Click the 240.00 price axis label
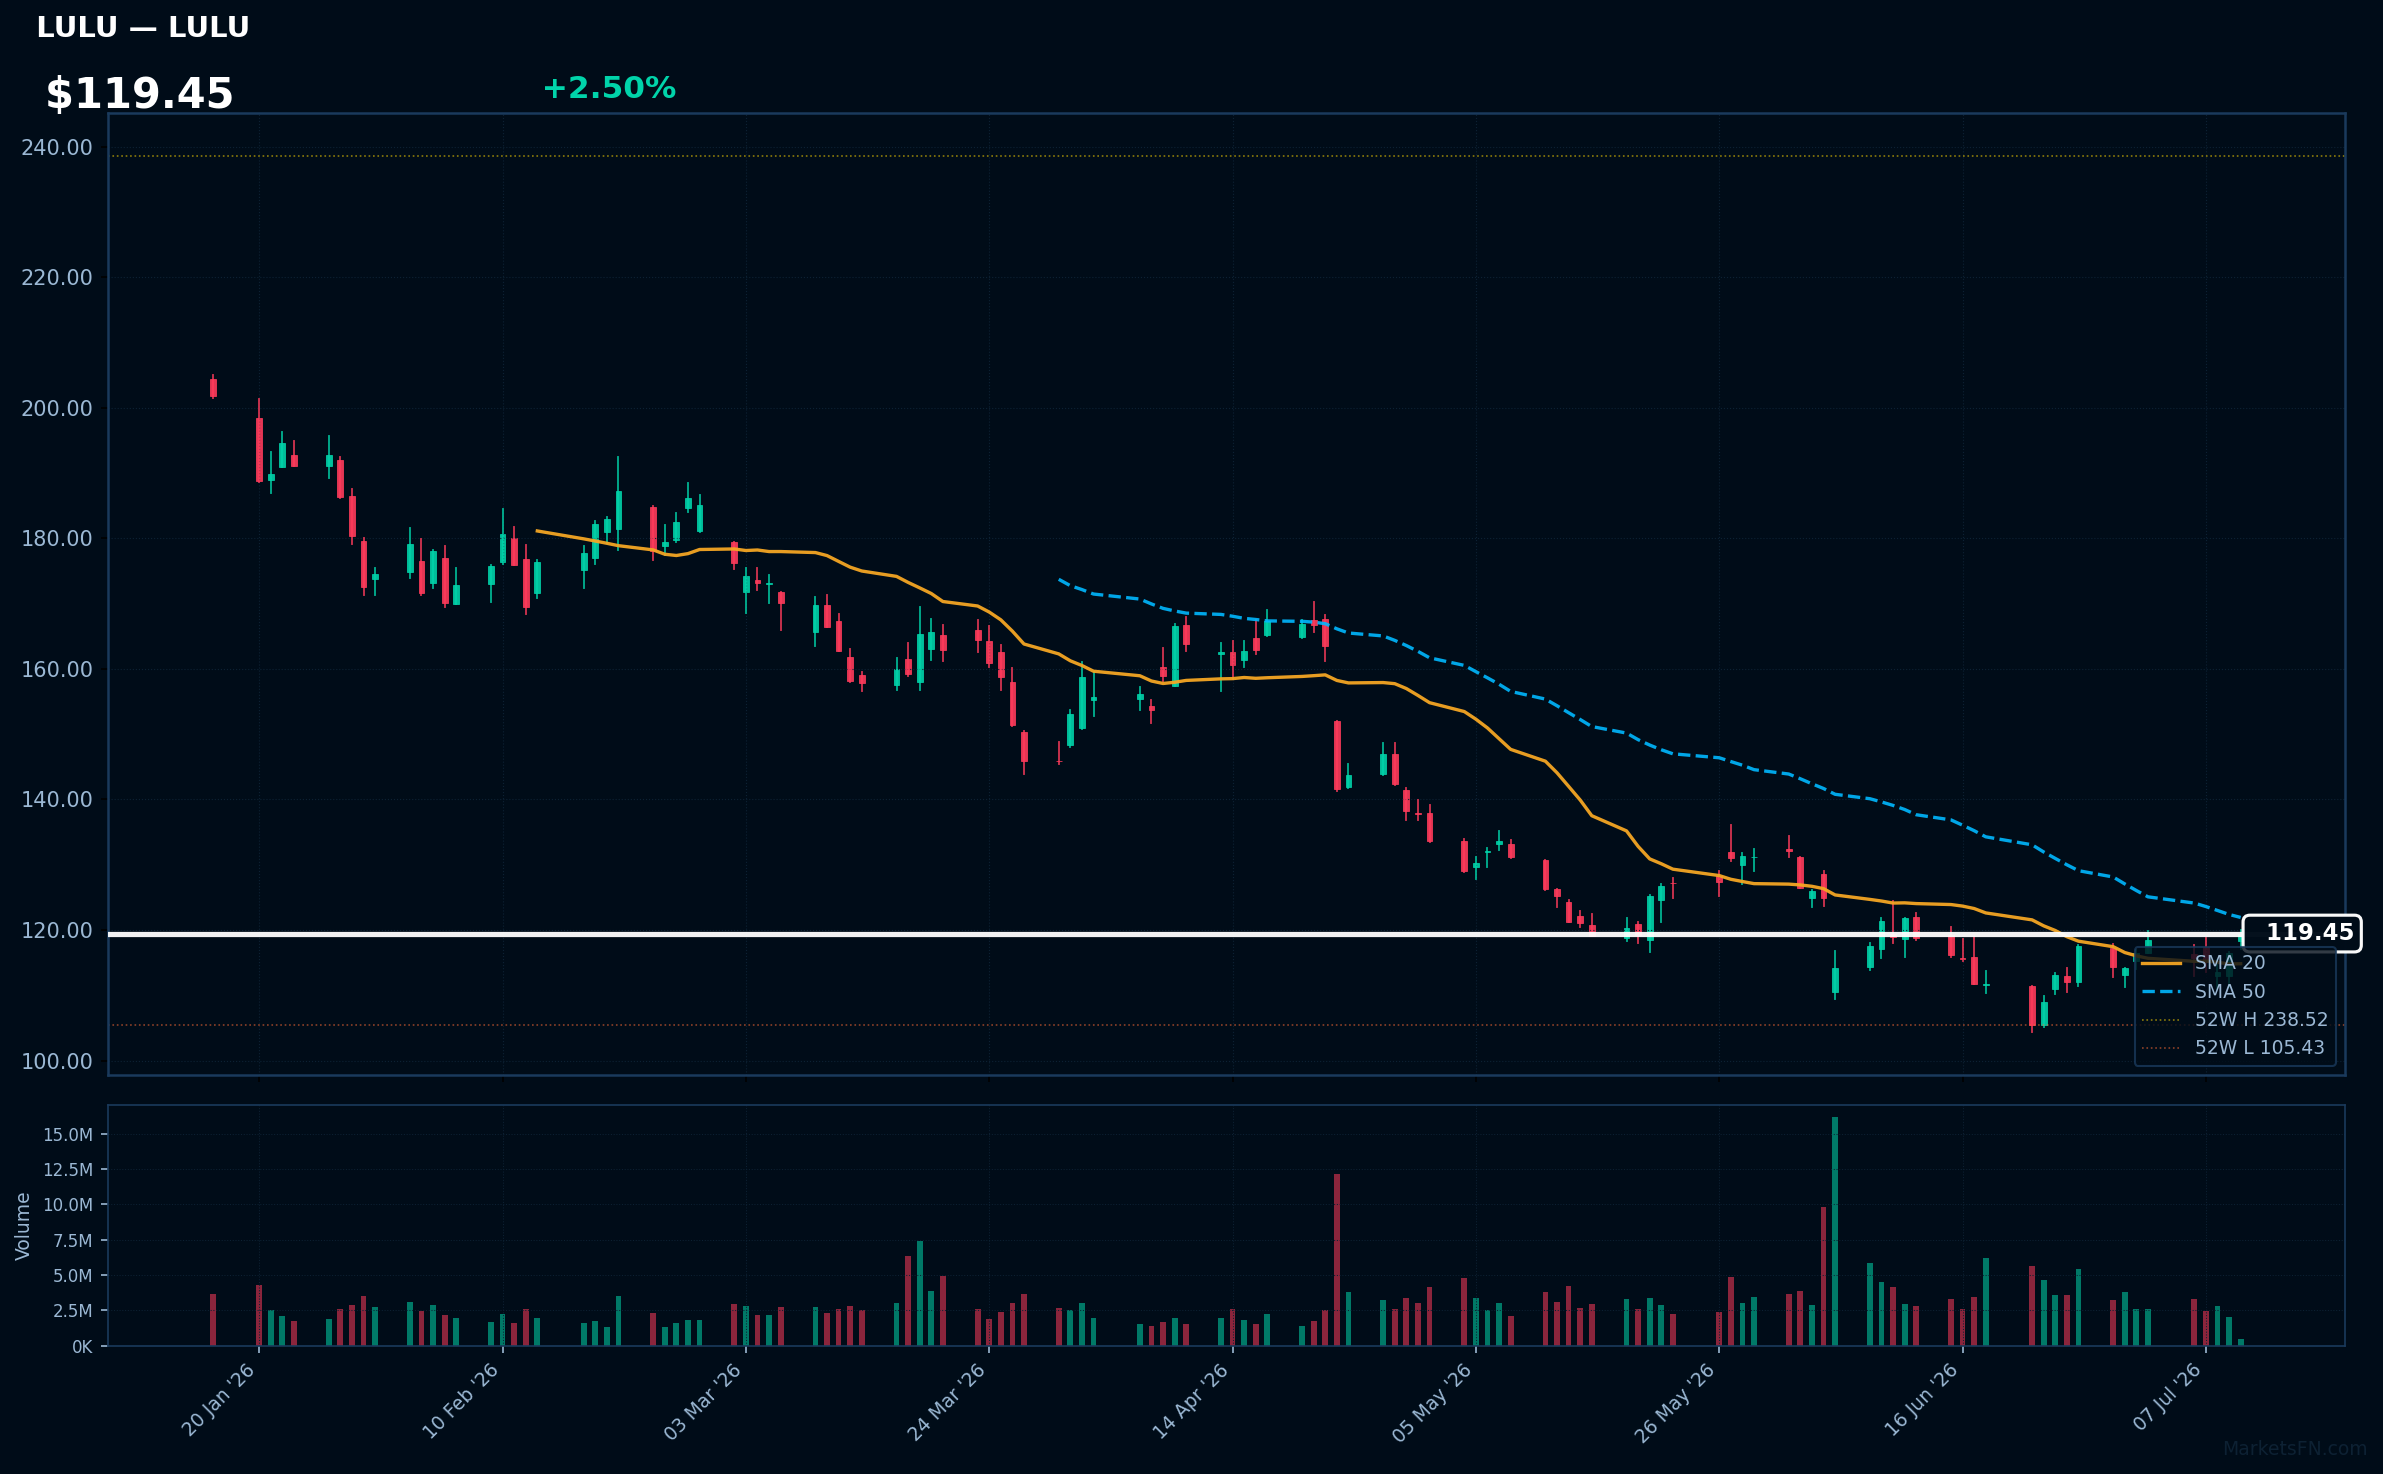Screen dimensions: 2383x1474 [x=57, y=148]
